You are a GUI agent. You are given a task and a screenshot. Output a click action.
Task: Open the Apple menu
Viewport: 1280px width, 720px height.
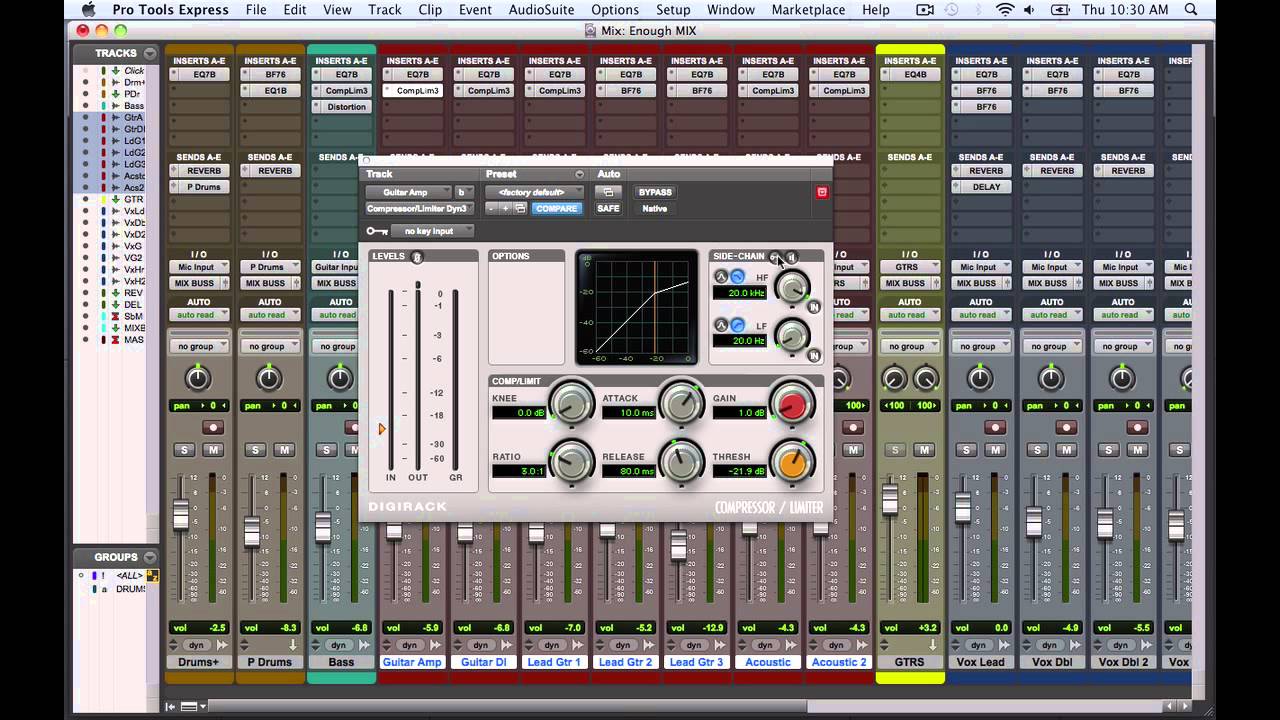(87, 10)
